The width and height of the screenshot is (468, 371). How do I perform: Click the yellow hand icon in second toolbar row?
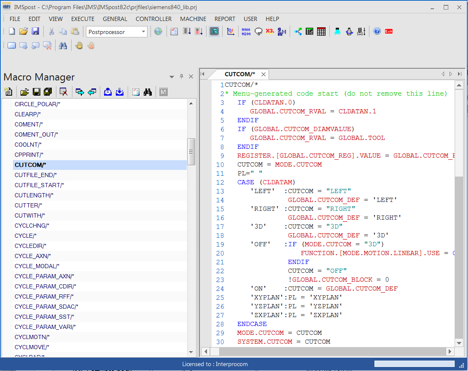(79, 46)
